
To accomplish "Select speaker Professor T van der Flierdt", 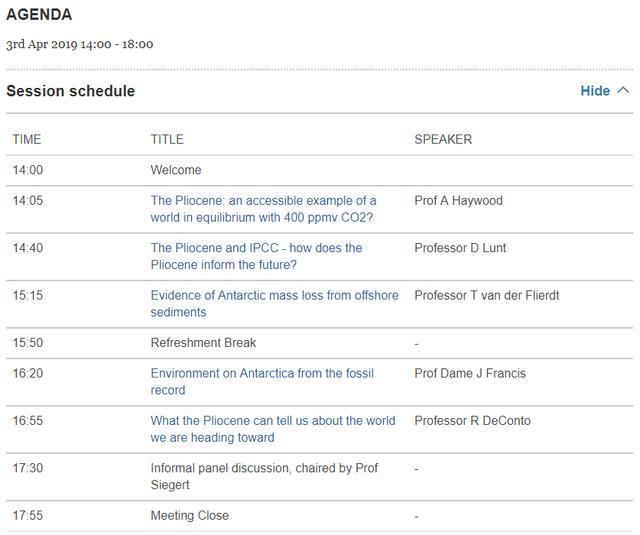I will (x=487, y=295).
